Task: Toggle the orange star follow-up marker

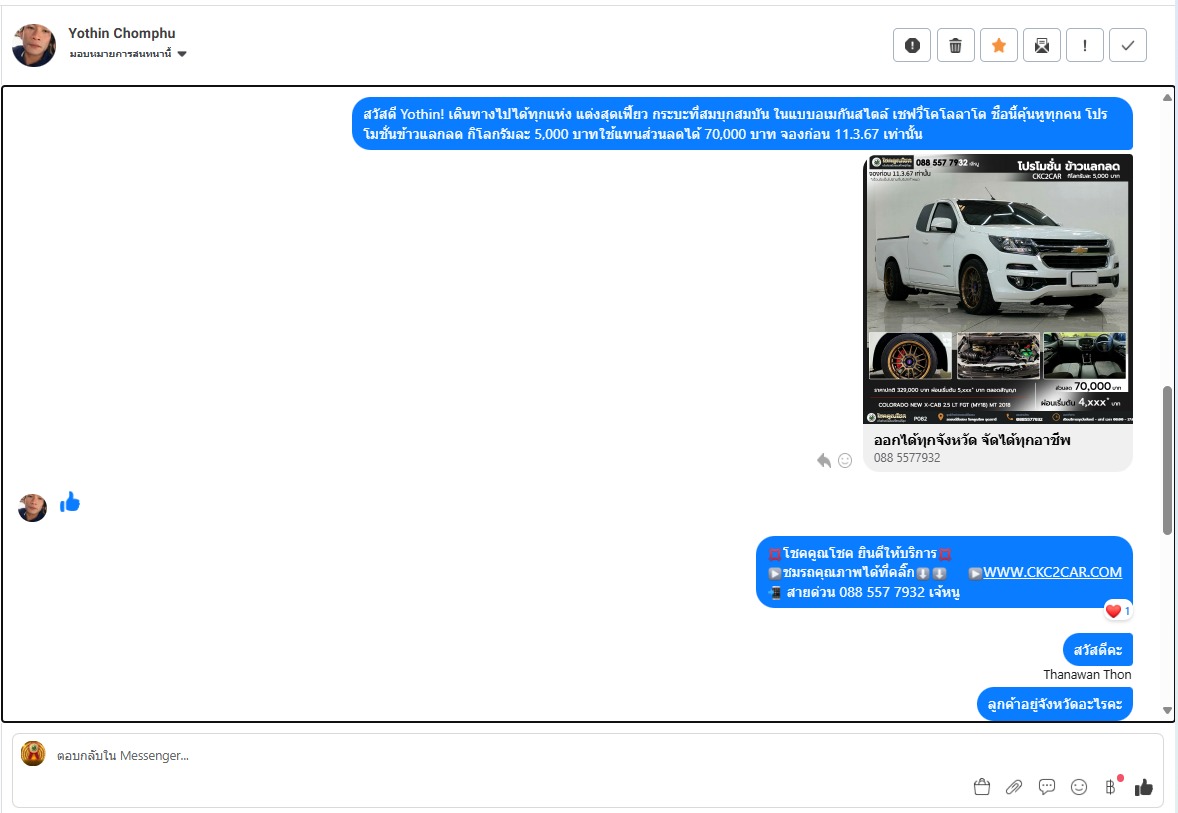Action: pos(998,45)
